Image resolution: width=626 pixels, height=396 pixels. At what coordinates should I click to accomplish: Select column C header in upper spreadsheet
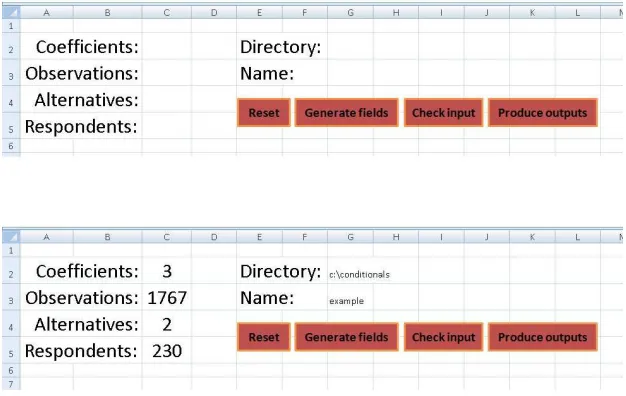167,13
